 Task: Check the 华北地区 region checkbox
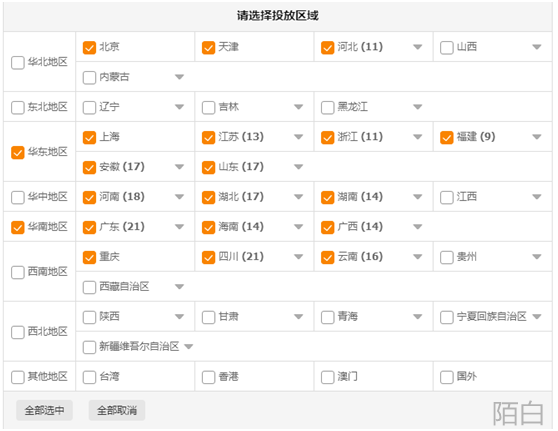click(x=18, y=62)
